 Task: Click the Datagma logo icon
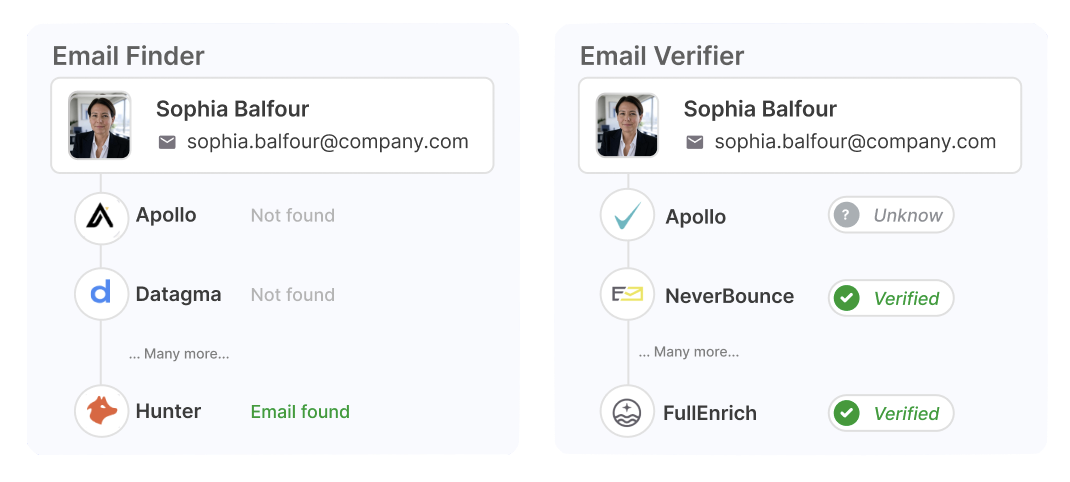(x=101, y=294)
